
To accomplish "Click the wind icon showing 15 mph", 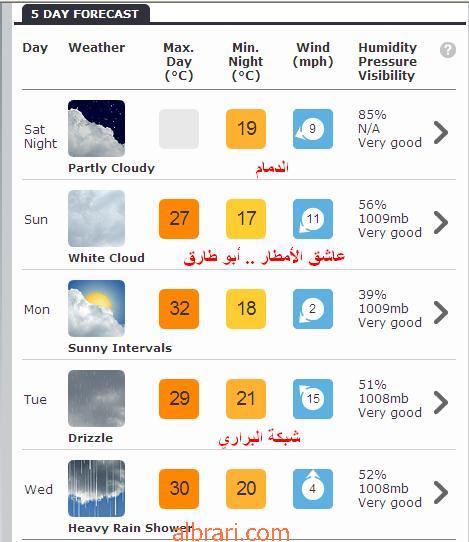I will click(x=313, y=399).
